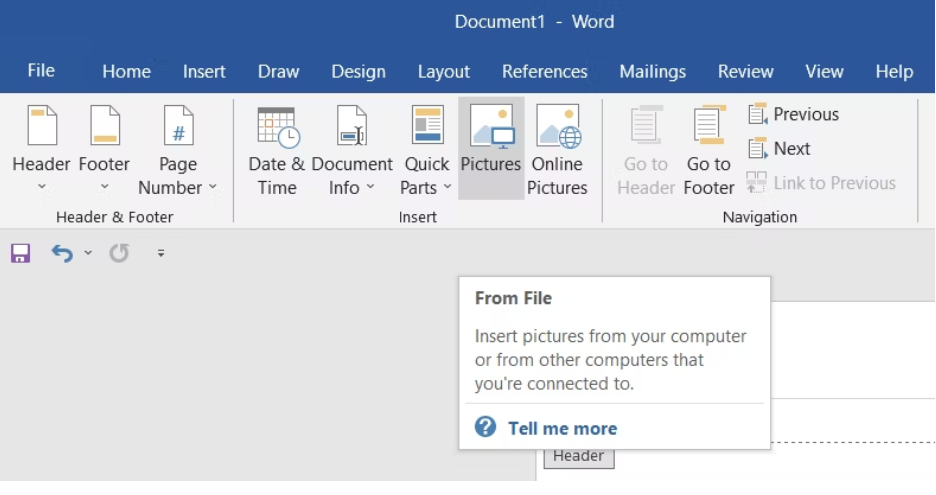Switch to the Insert tab
The image size is (936, 495).
[x=204, y=72]
